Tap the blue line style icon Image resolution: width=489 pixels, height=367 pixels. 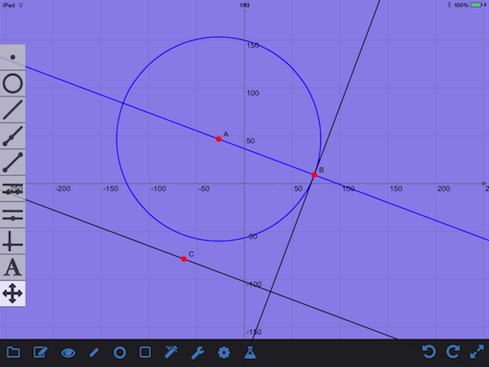[x=94, y=353]
